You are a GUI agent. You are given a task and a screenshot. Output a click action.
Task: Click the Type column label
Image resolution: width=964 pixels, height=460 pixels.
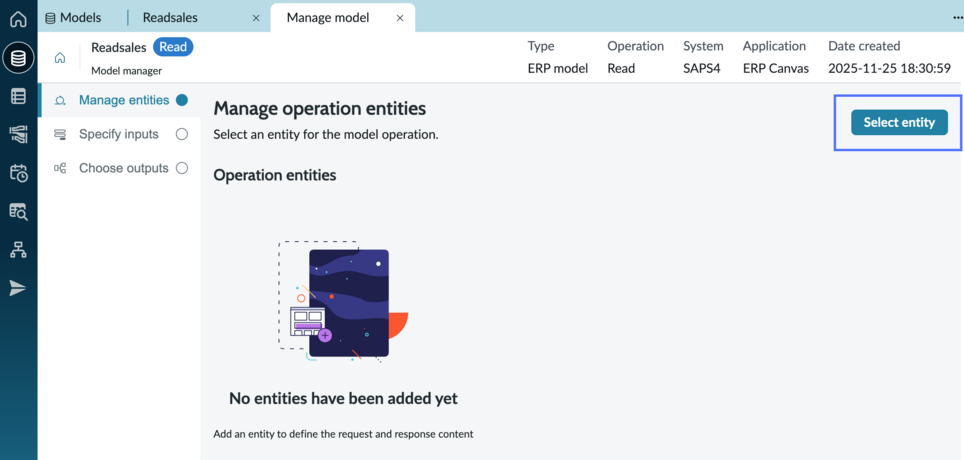coord(540,46)
